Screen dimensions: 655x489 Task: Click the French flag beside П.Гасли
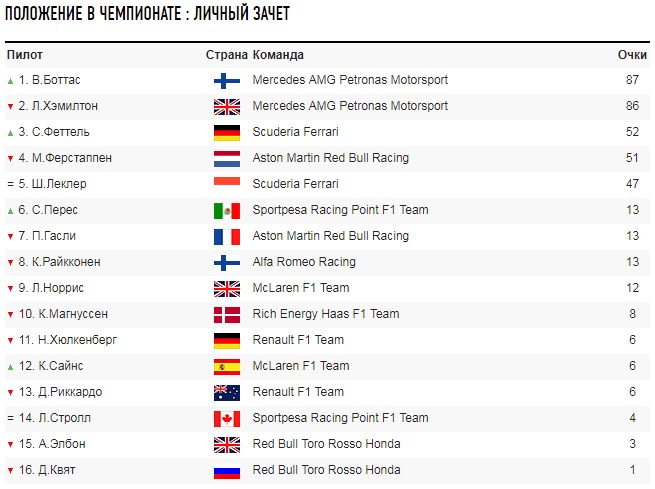[x=227, y=237]
